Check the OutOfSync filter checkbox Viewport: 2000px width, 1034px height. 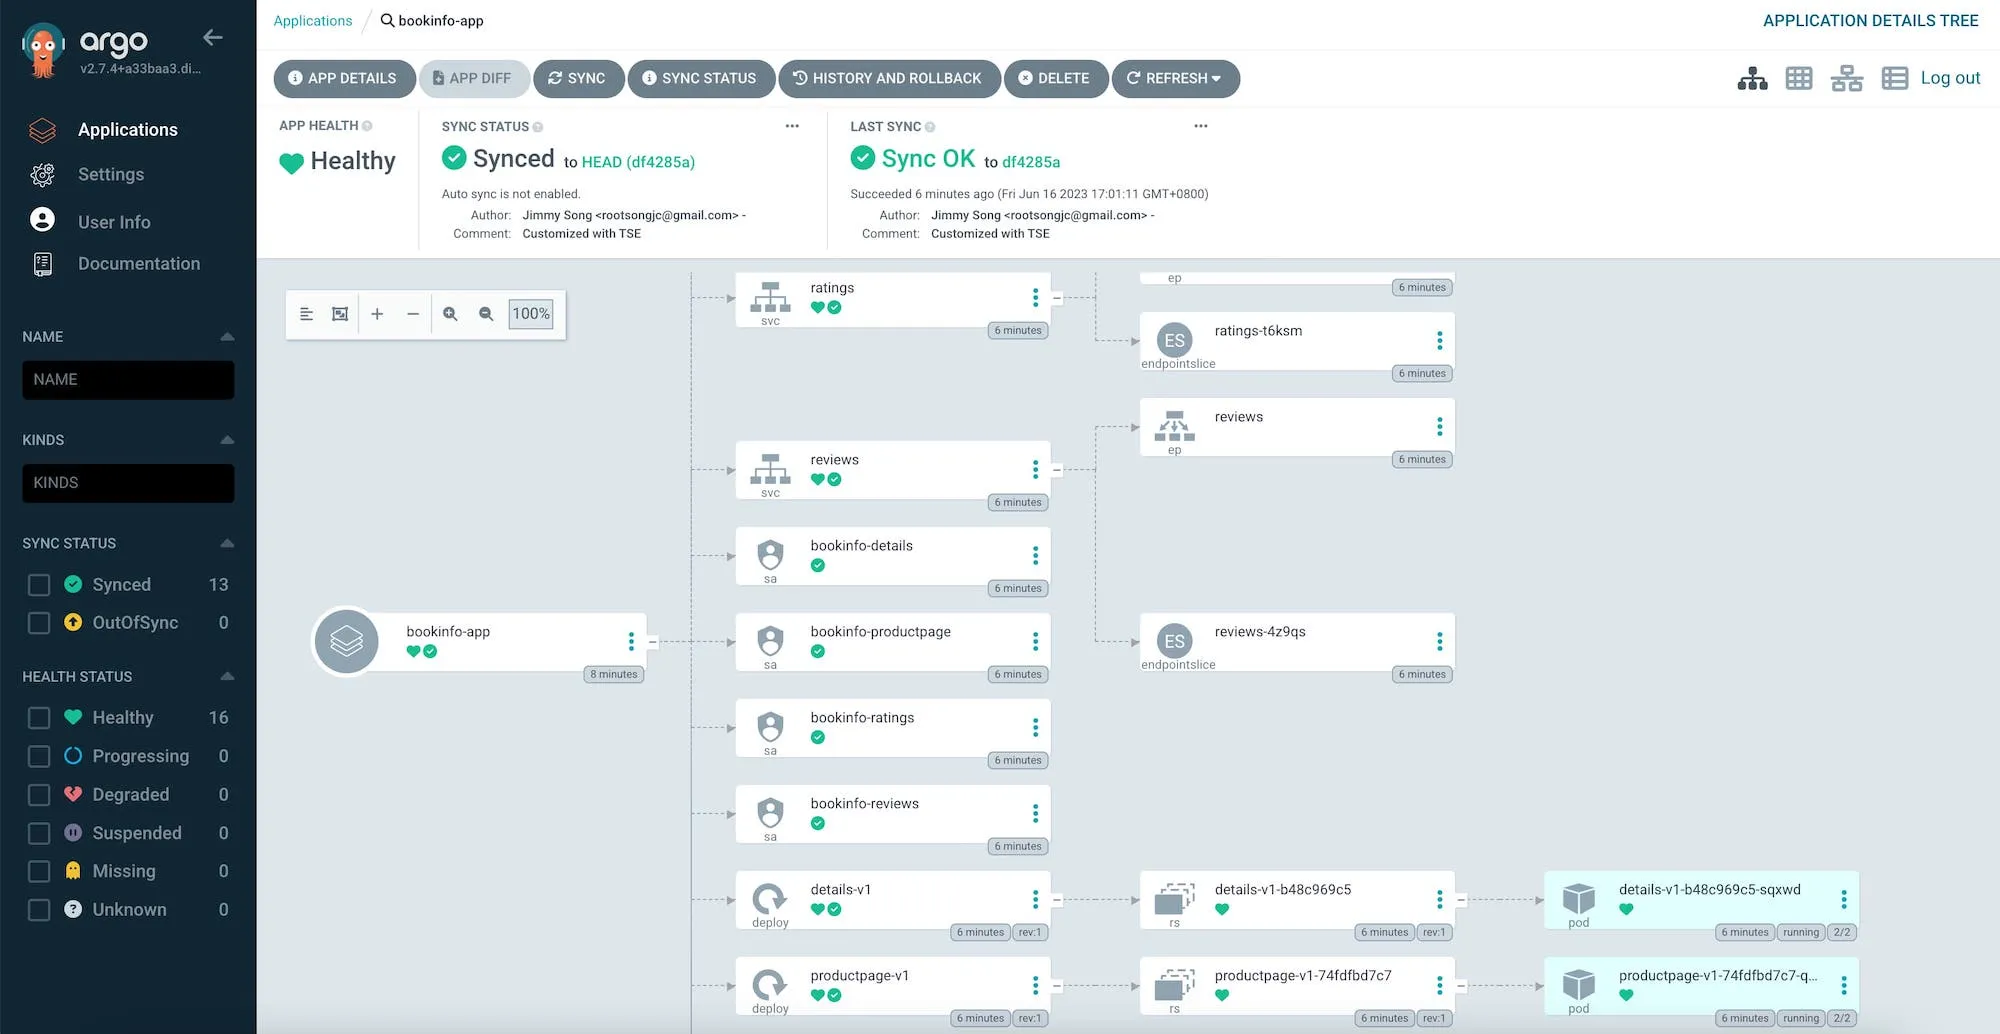pos(39,623)
